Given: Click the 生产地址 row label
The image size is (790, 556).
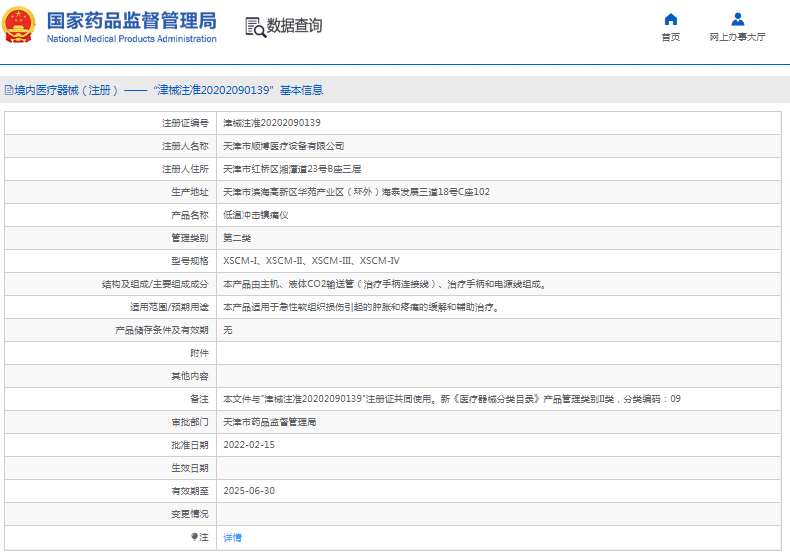Looking at the screenshot, I should click(x=190, y=192).
